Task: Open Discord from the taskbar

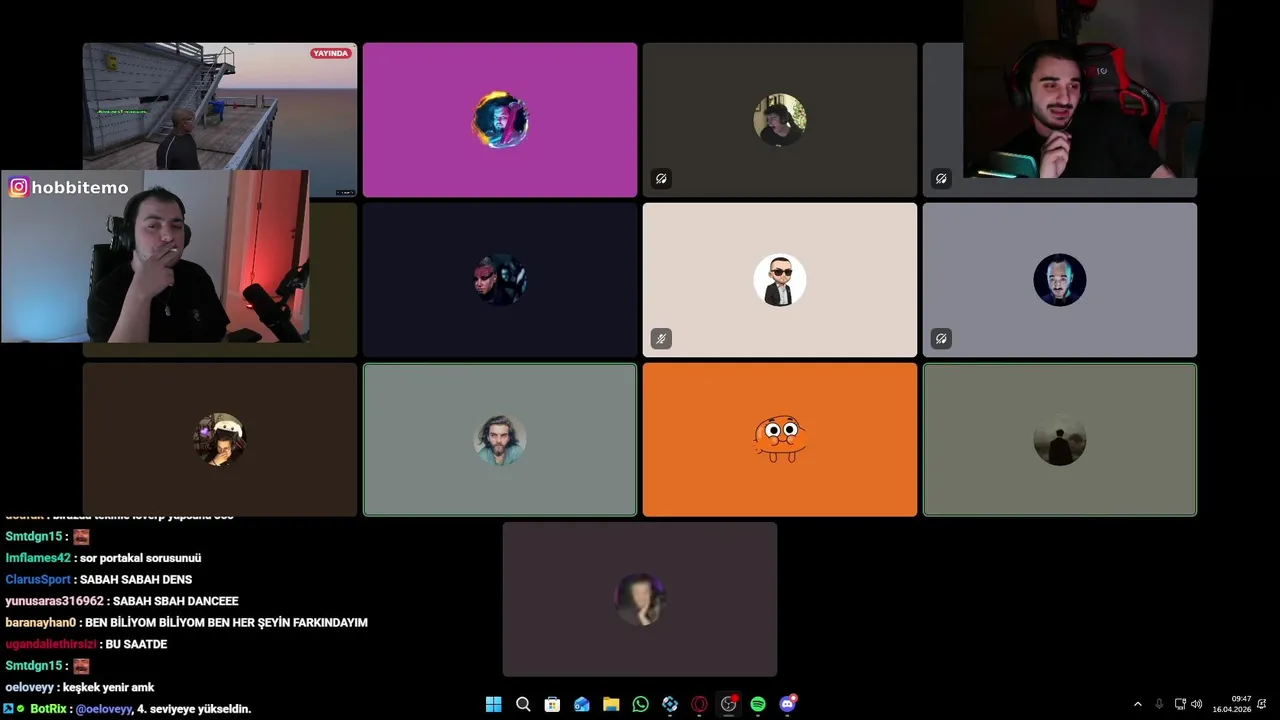Action: 787,704
